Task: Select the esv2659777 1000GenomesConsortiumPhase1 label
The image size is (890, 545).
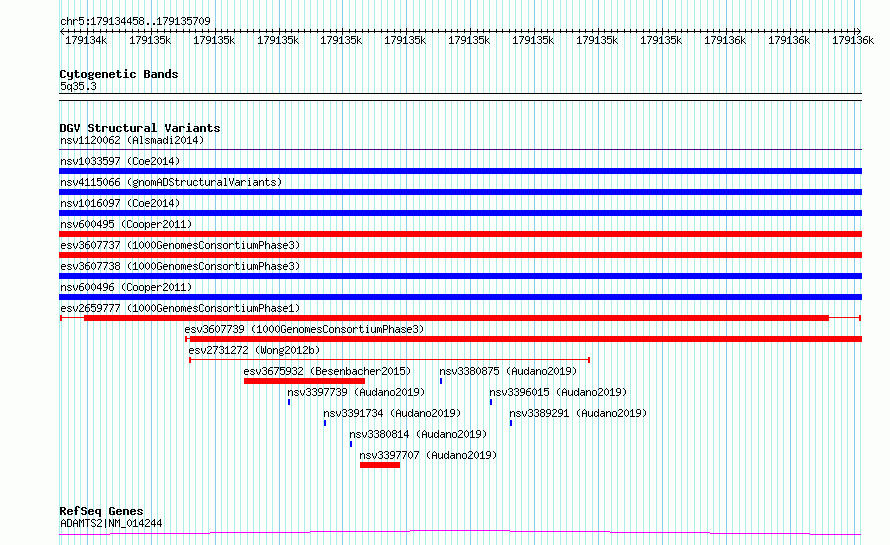Action: click(180, 308)
